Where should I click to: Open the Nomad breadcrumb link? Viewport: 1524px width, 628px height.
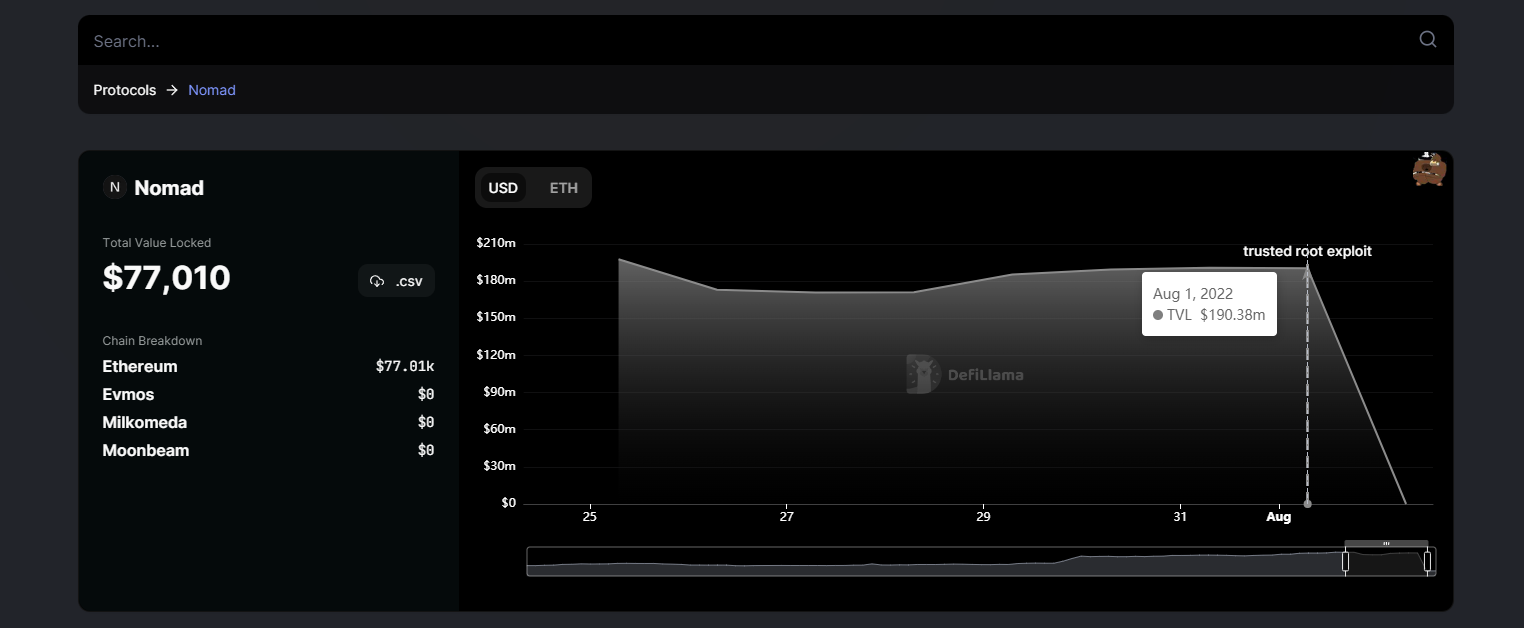pyautogui.click(x=212, y=90)
